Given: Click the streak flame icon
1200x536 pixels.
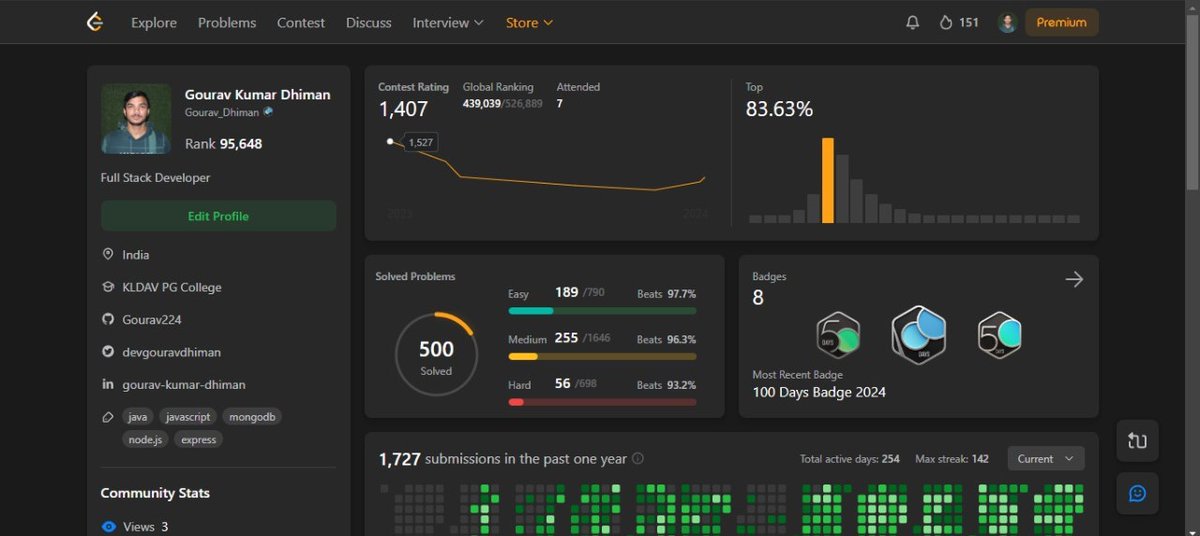Looking at the screenshot, I should (946, 22).
